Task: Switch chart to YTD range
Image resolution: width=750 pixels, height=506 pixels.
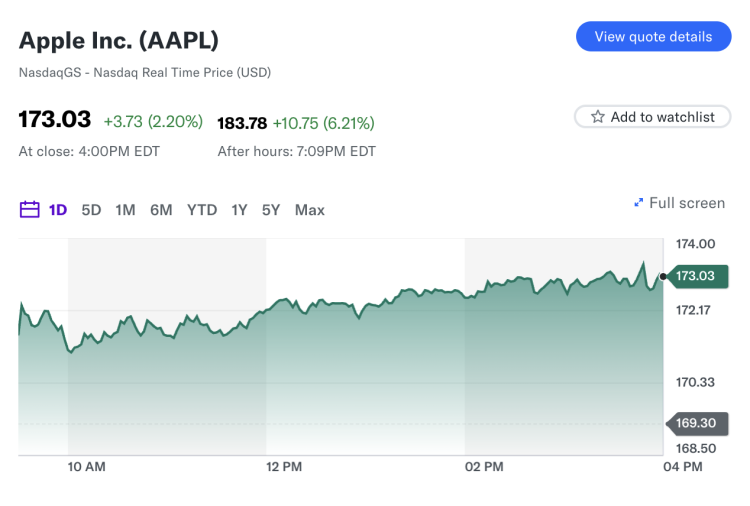Action: click(x=202, y=210)
